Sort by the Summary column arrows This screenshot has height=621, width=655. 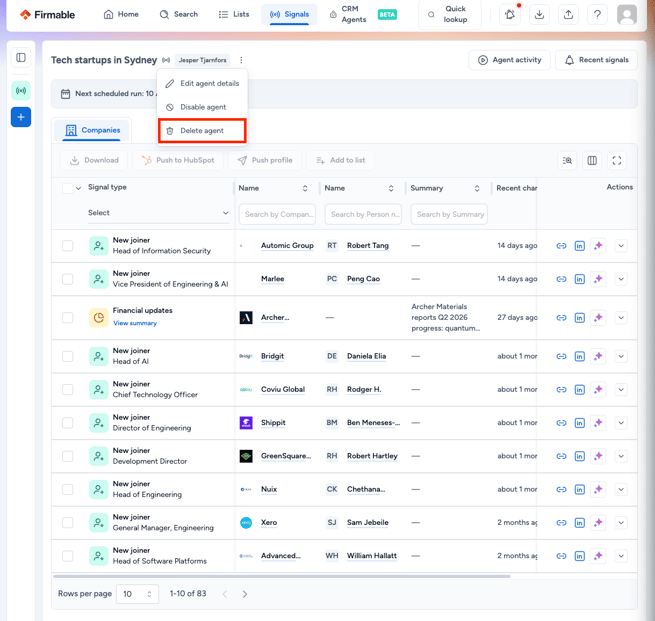(x=477, y=188)
